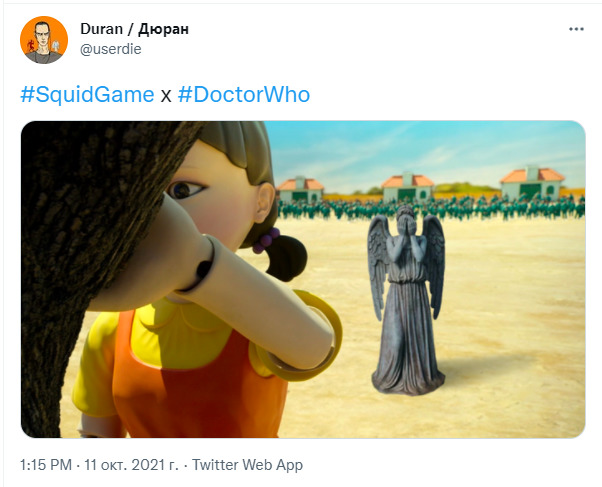Open the attached Squid Game meme image
602x487 pixels.
tap(303, 279)
